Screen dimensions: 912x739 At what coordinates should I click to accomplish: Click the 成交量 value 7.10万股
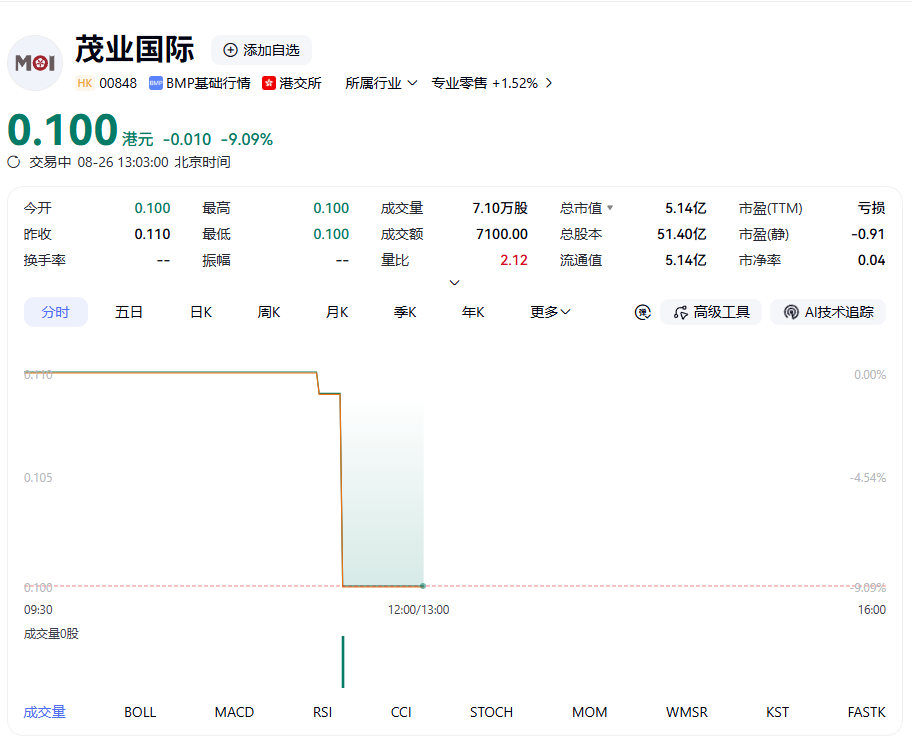500,208
